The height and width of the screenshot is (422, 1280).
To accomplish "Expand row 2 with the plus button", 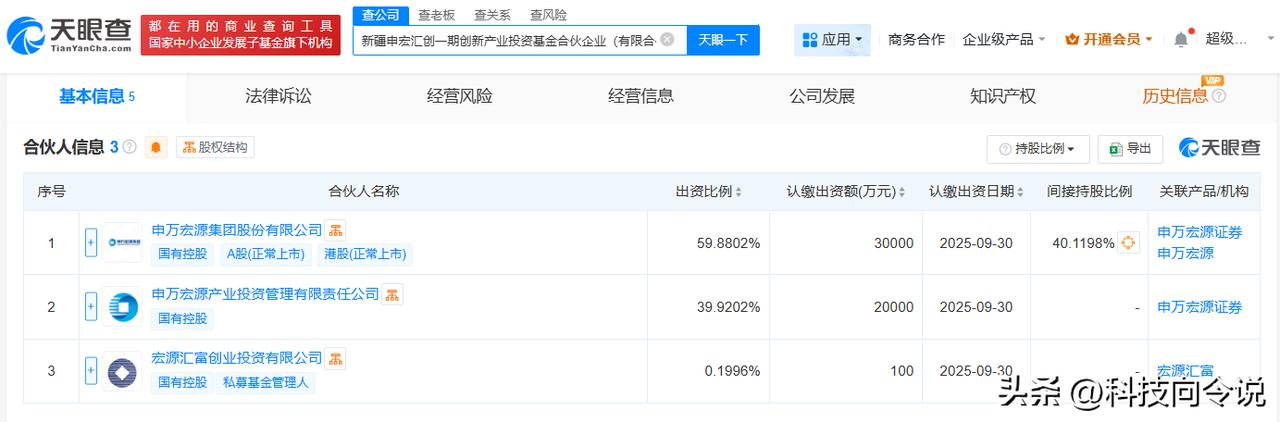I will 91,307.
